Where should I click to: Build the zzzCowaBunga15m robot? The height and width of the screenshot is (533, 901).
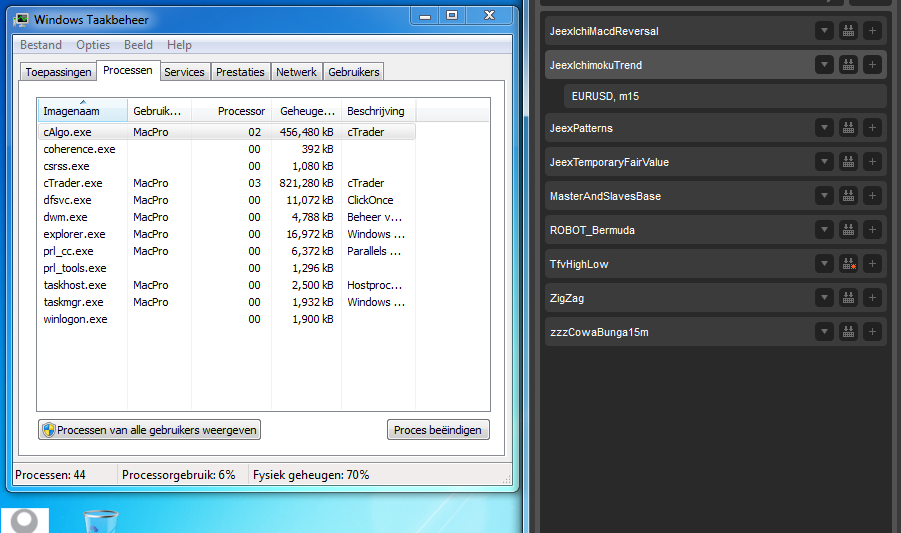848,331
